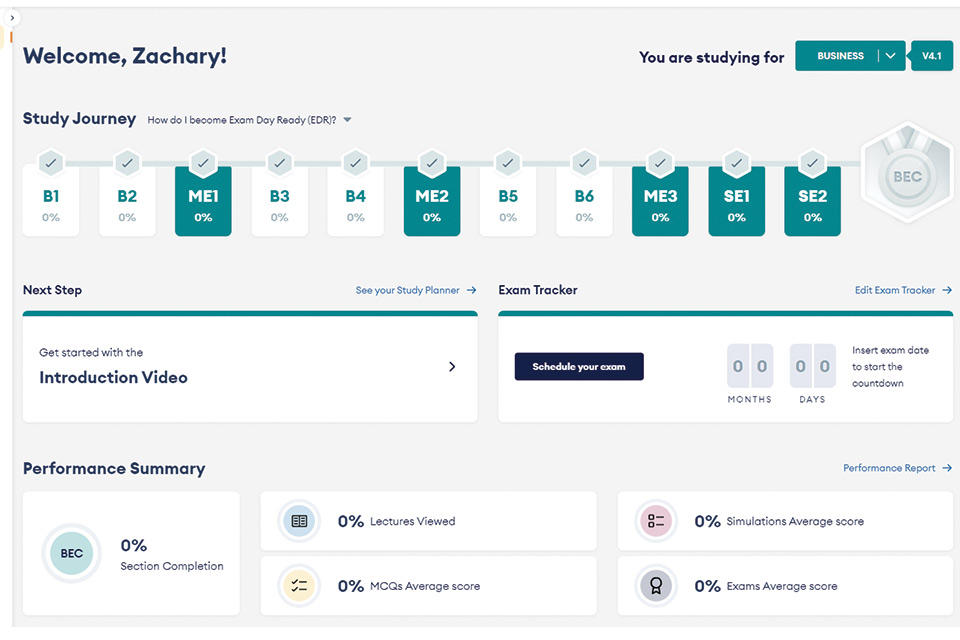Click the Simulations Average score icon
The height and width of the screenshot is (640, 960).
(x=656, y=521)
